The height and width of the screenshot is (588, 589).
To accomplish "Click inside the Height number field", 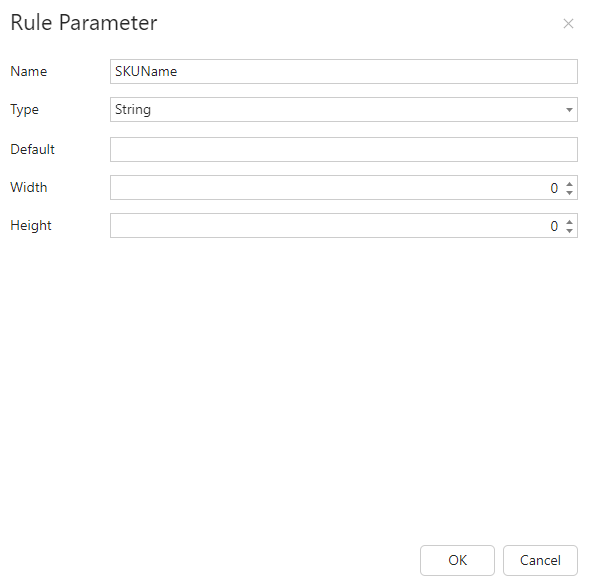I will [336, 225].
